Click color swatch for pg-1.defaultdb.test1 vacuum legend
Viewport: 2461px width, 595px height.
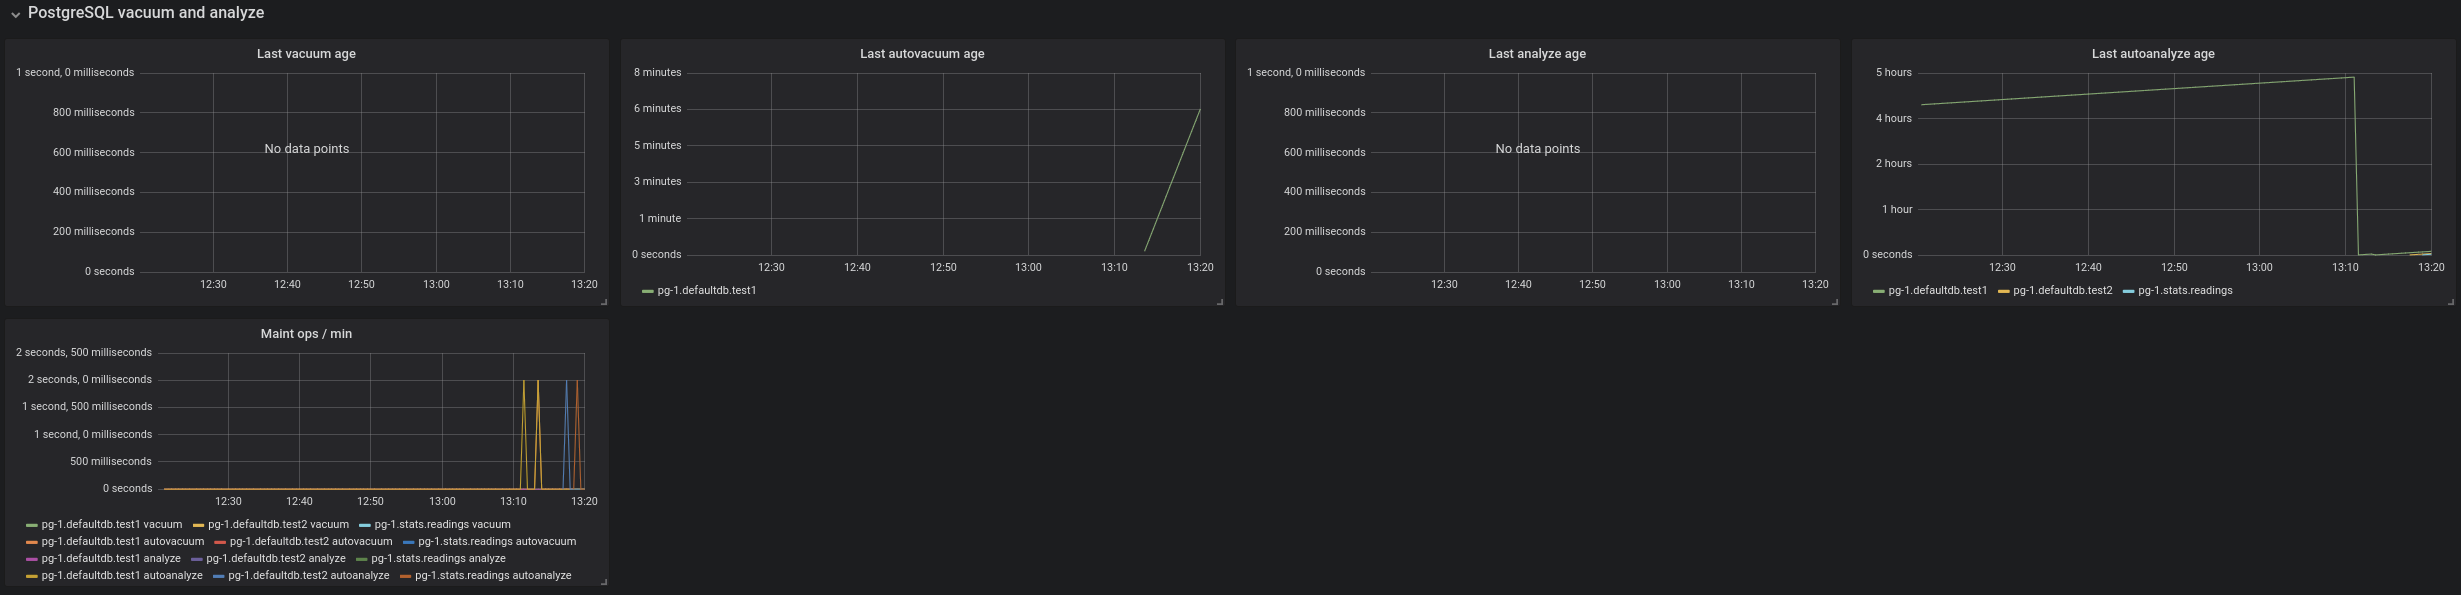click(x=32, y=525)
